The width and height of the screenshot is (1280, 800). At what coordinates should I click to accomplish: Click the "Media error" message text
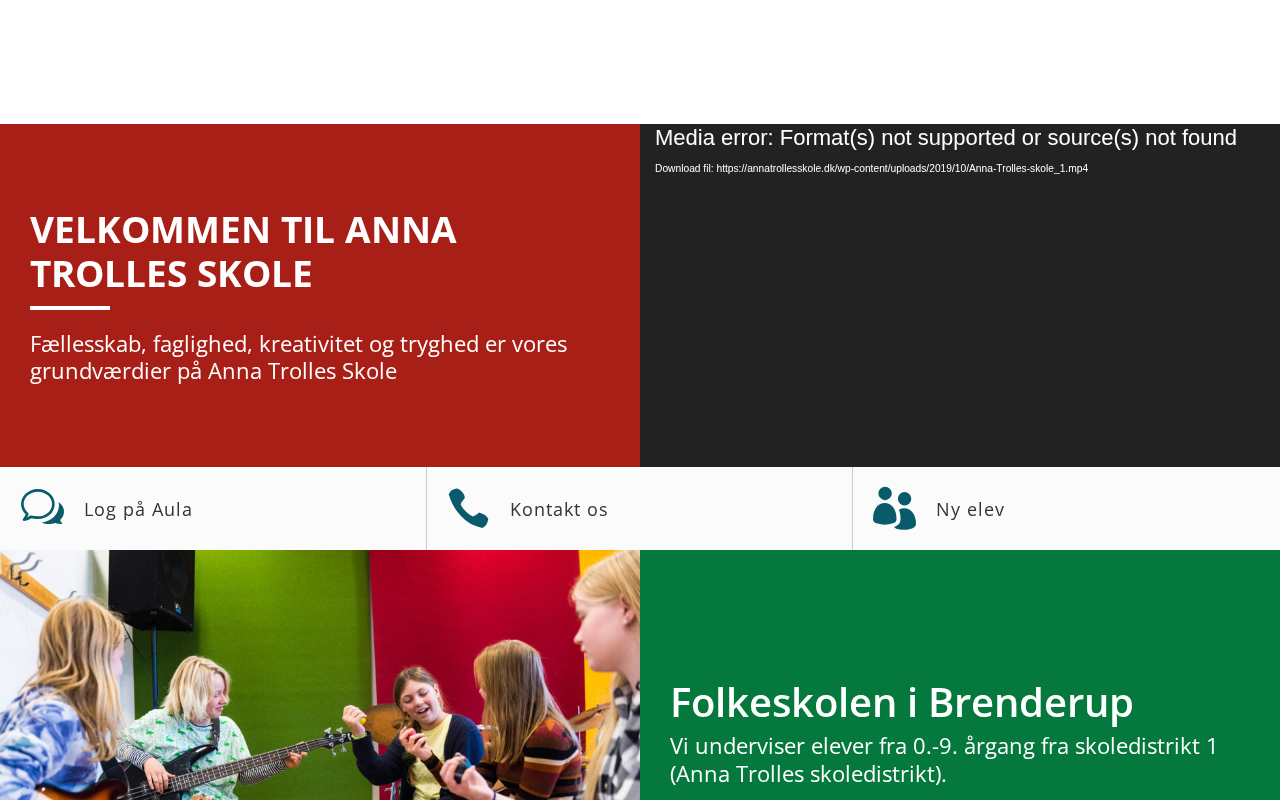pos(945,138)
